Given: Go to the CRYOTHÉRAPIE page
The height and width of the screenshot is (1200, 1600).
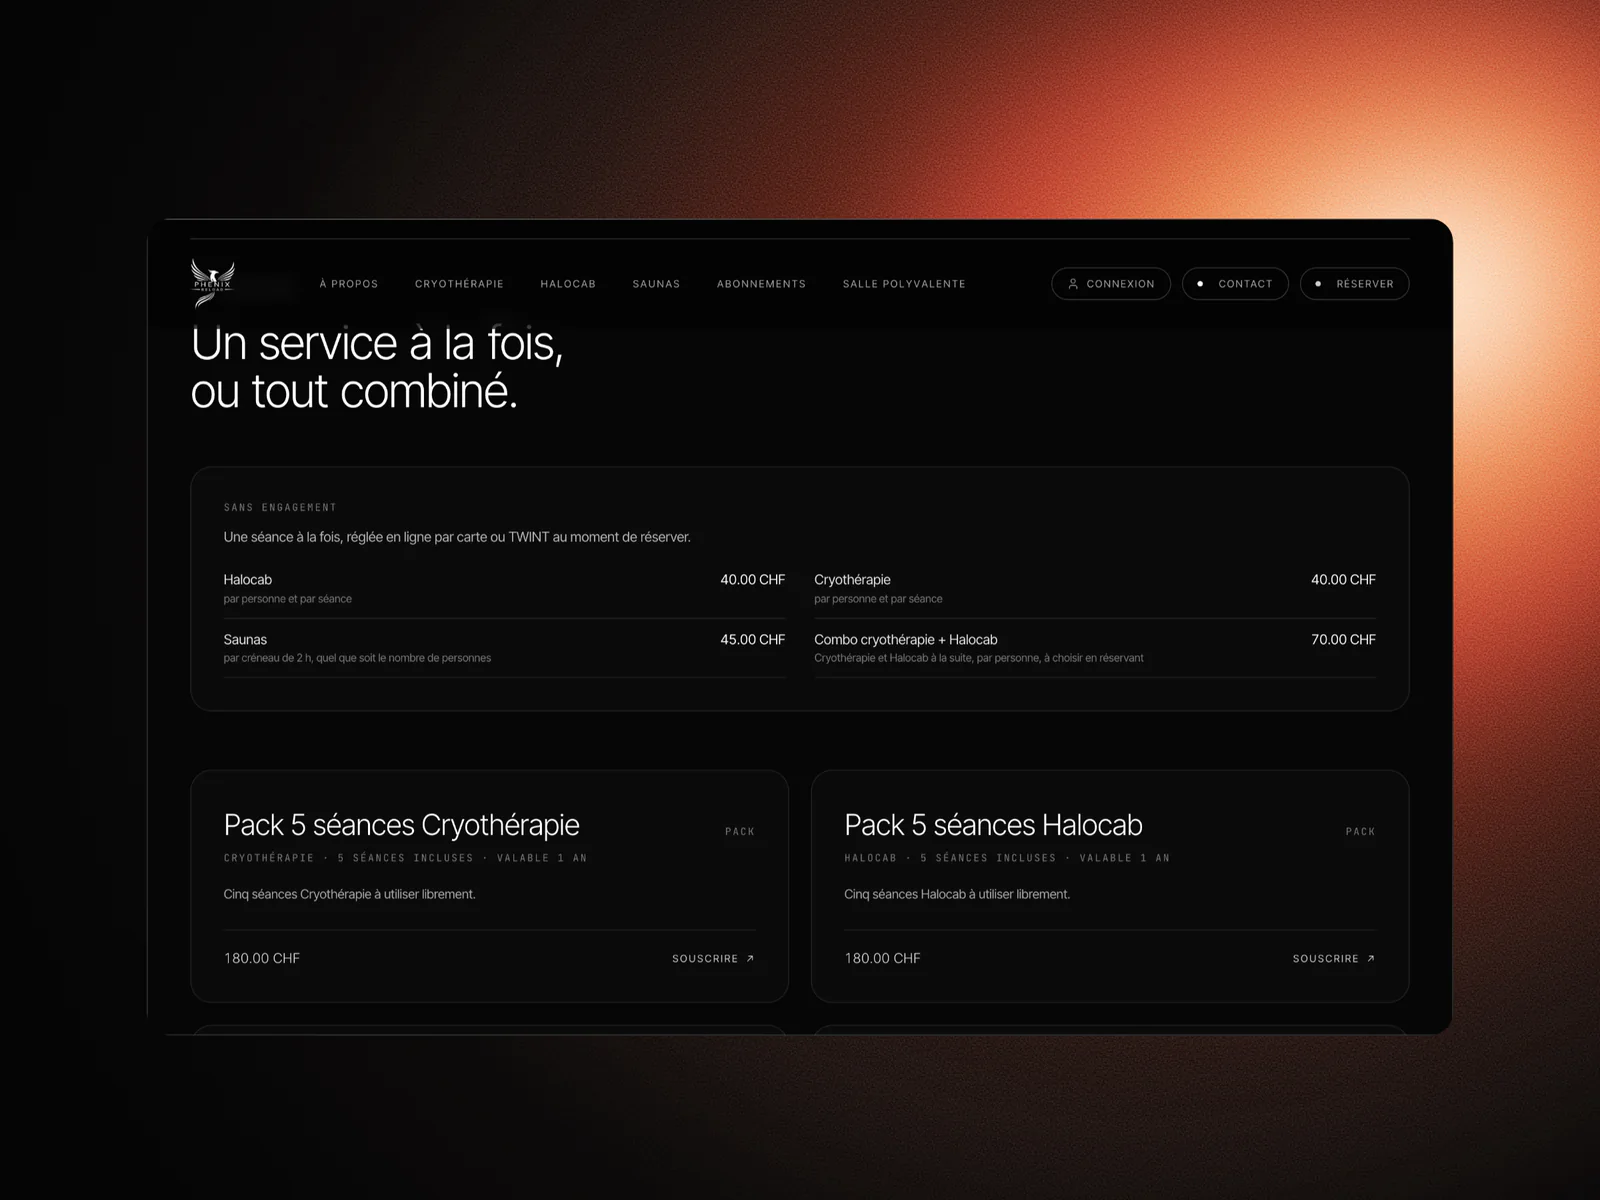Looking at the screenshot, I should tap(459, 284).
